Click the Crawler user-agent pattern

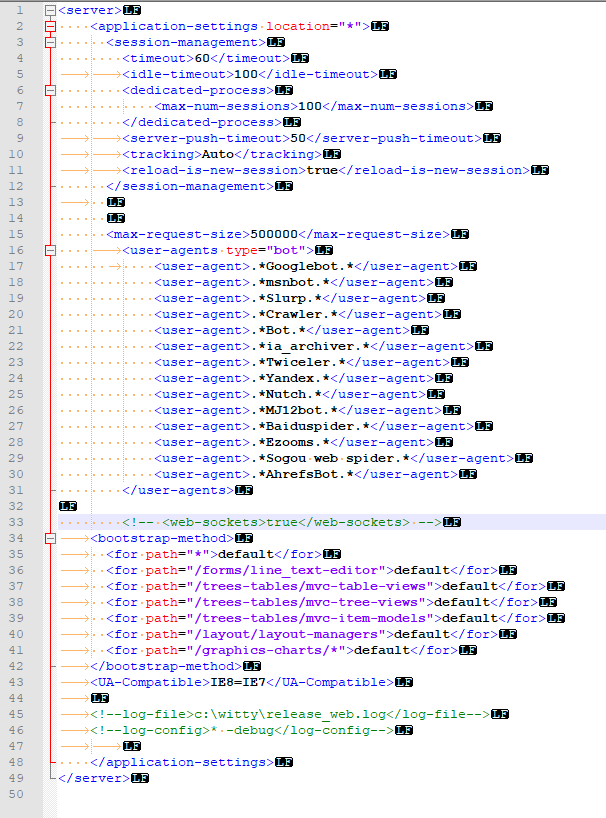(x=295, y=315)
